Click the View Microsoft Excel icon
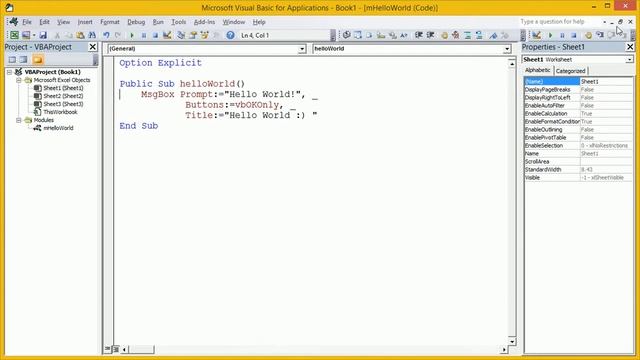 14,35
